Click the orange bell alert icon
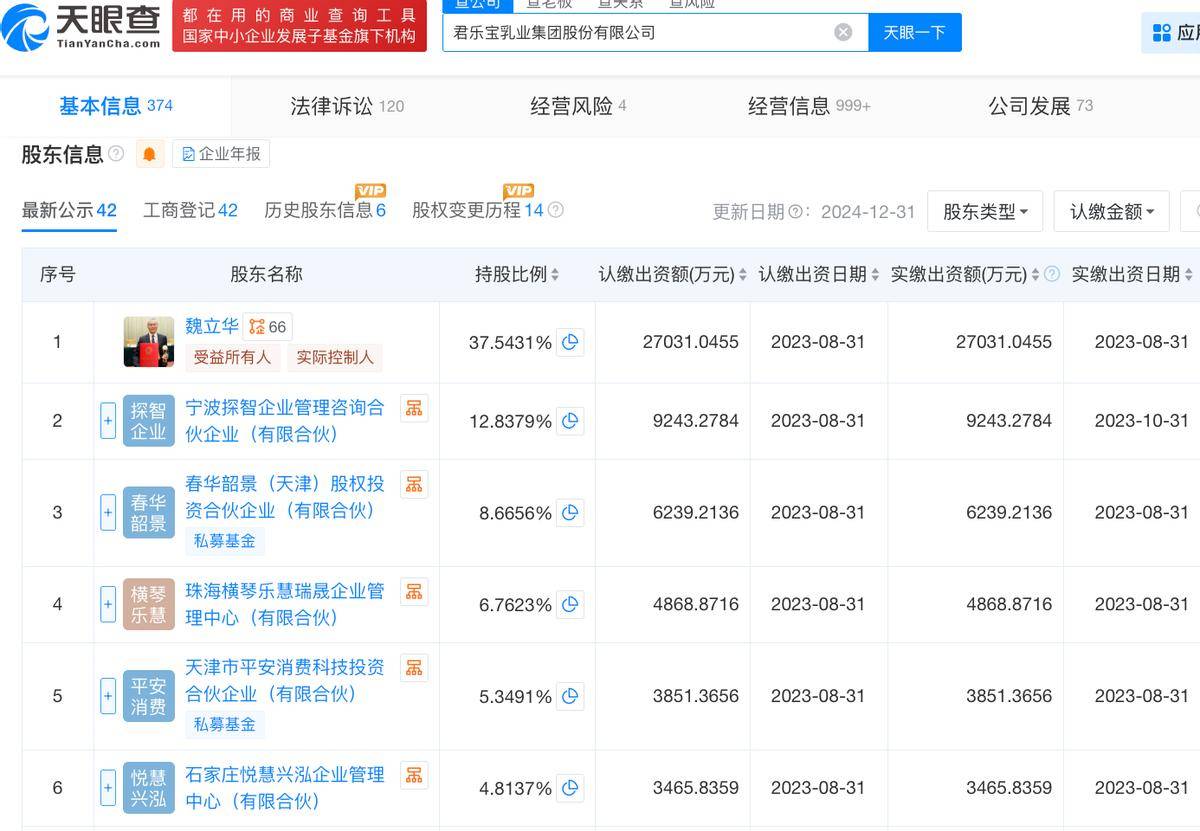The height and width of the screenshot is (831, 1200). pyautogui.click(x=150, y=154)
